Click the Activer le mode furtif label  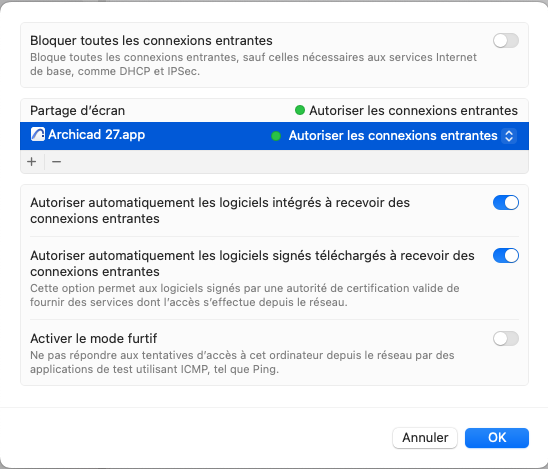click(94, 338)
